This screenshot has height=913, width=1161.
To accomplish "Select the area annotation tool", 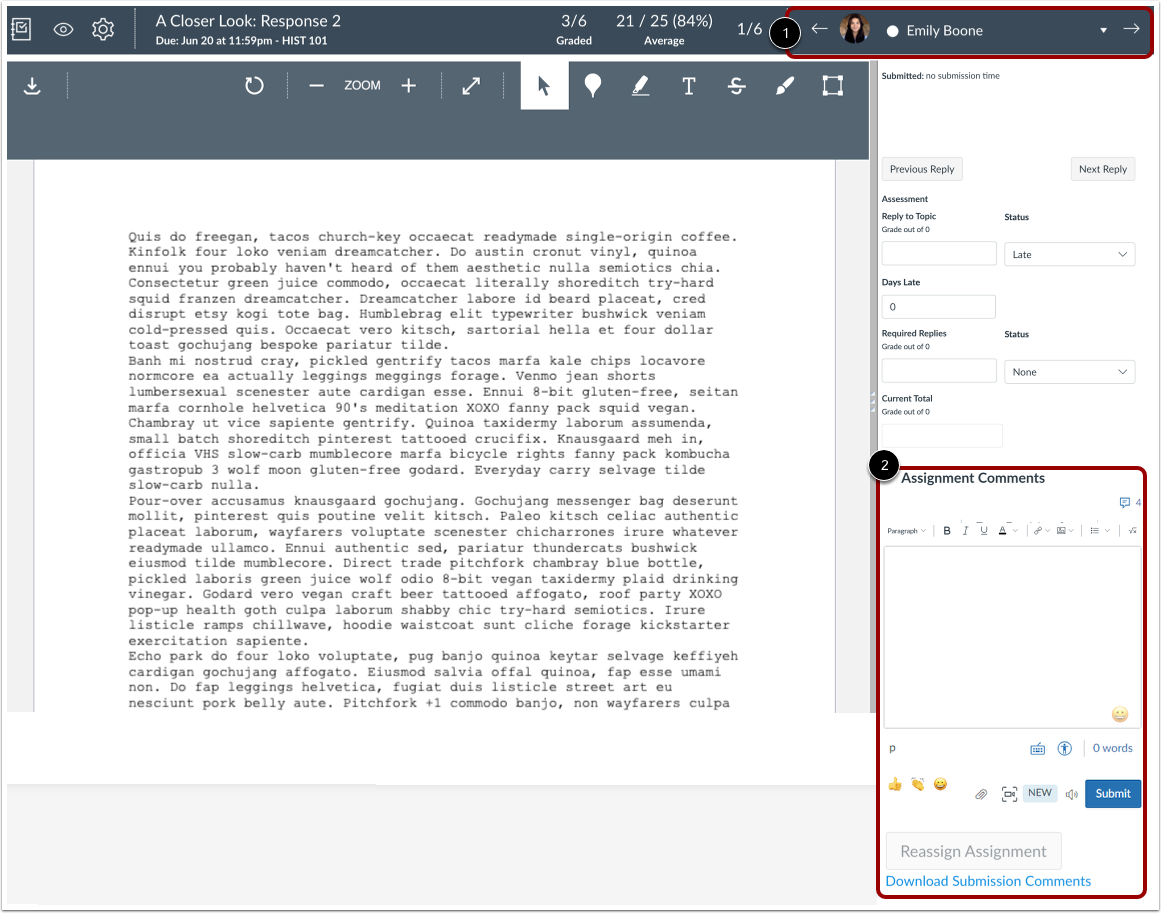I will point(833,85).
